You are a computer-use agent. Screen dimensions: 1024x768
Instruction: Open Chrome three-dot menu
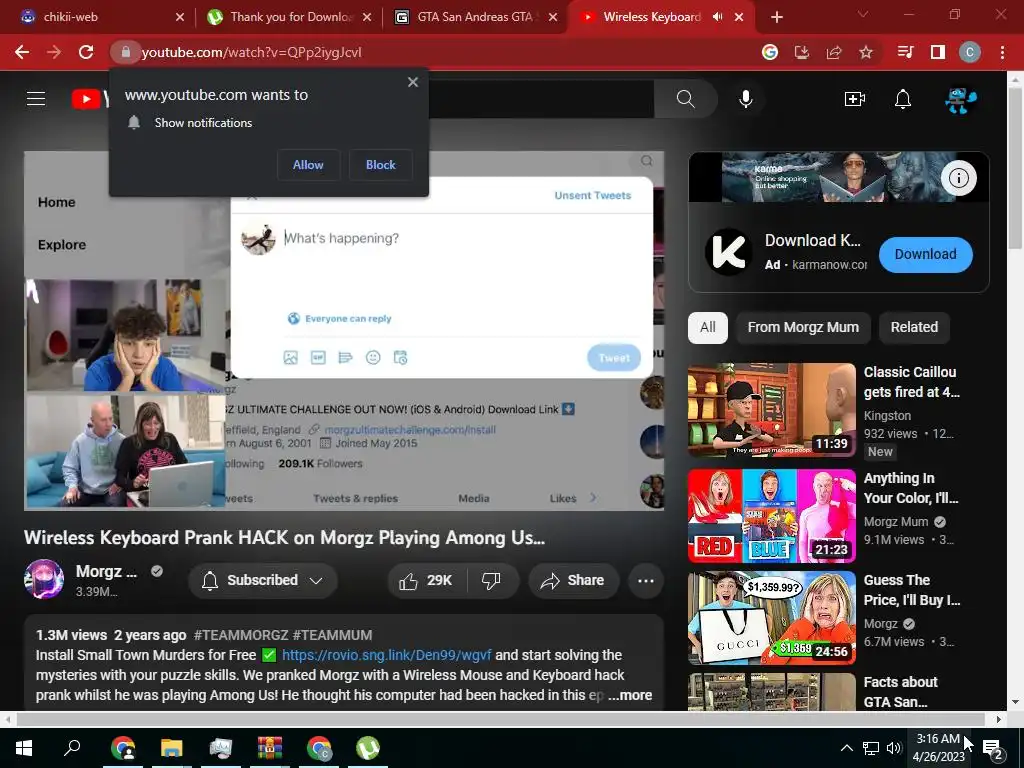coord(1002,52)
